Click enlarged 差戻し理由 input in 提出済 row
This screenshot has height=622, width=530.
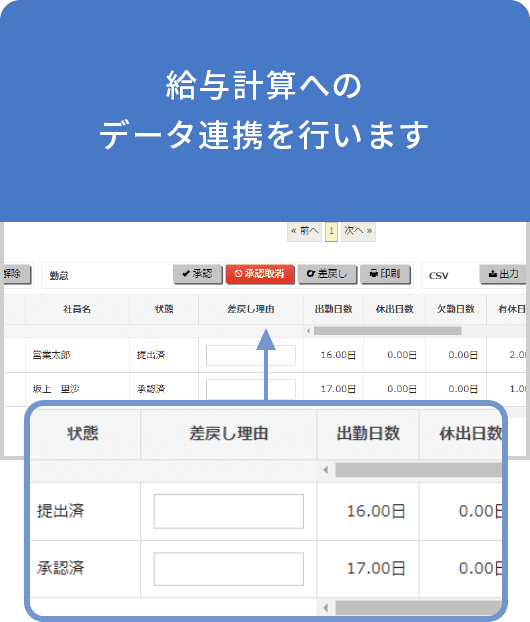click(x=229, y=511)
